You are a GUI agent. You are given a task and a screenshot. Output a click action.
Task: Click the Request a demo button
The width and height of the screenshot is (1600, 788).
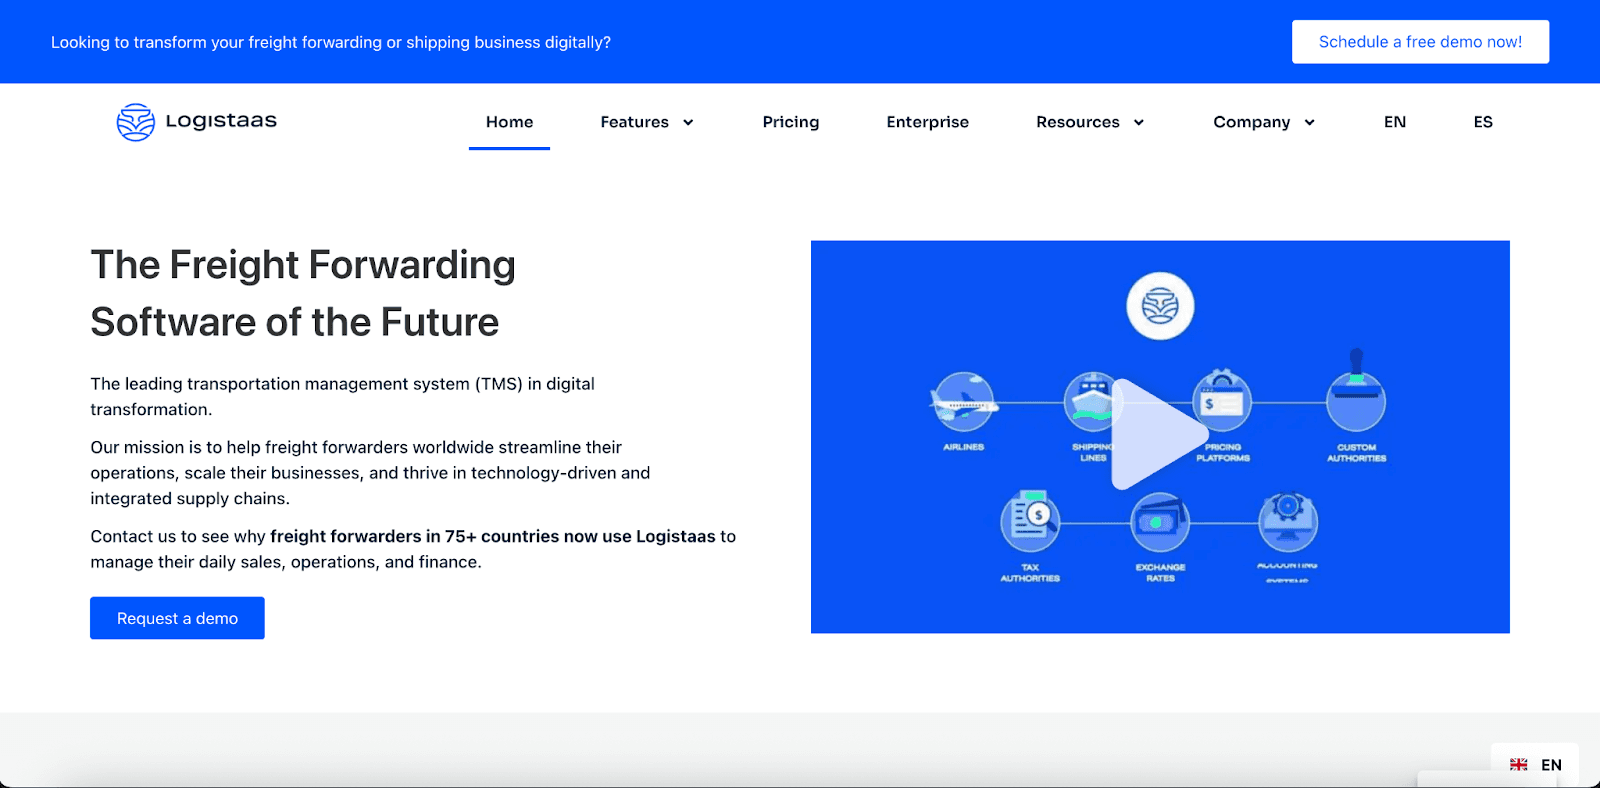pos(177,618)
